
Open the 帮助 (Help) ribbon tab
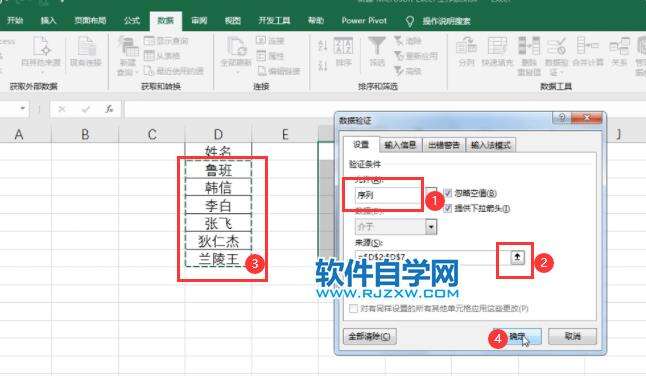click(316, 20)
